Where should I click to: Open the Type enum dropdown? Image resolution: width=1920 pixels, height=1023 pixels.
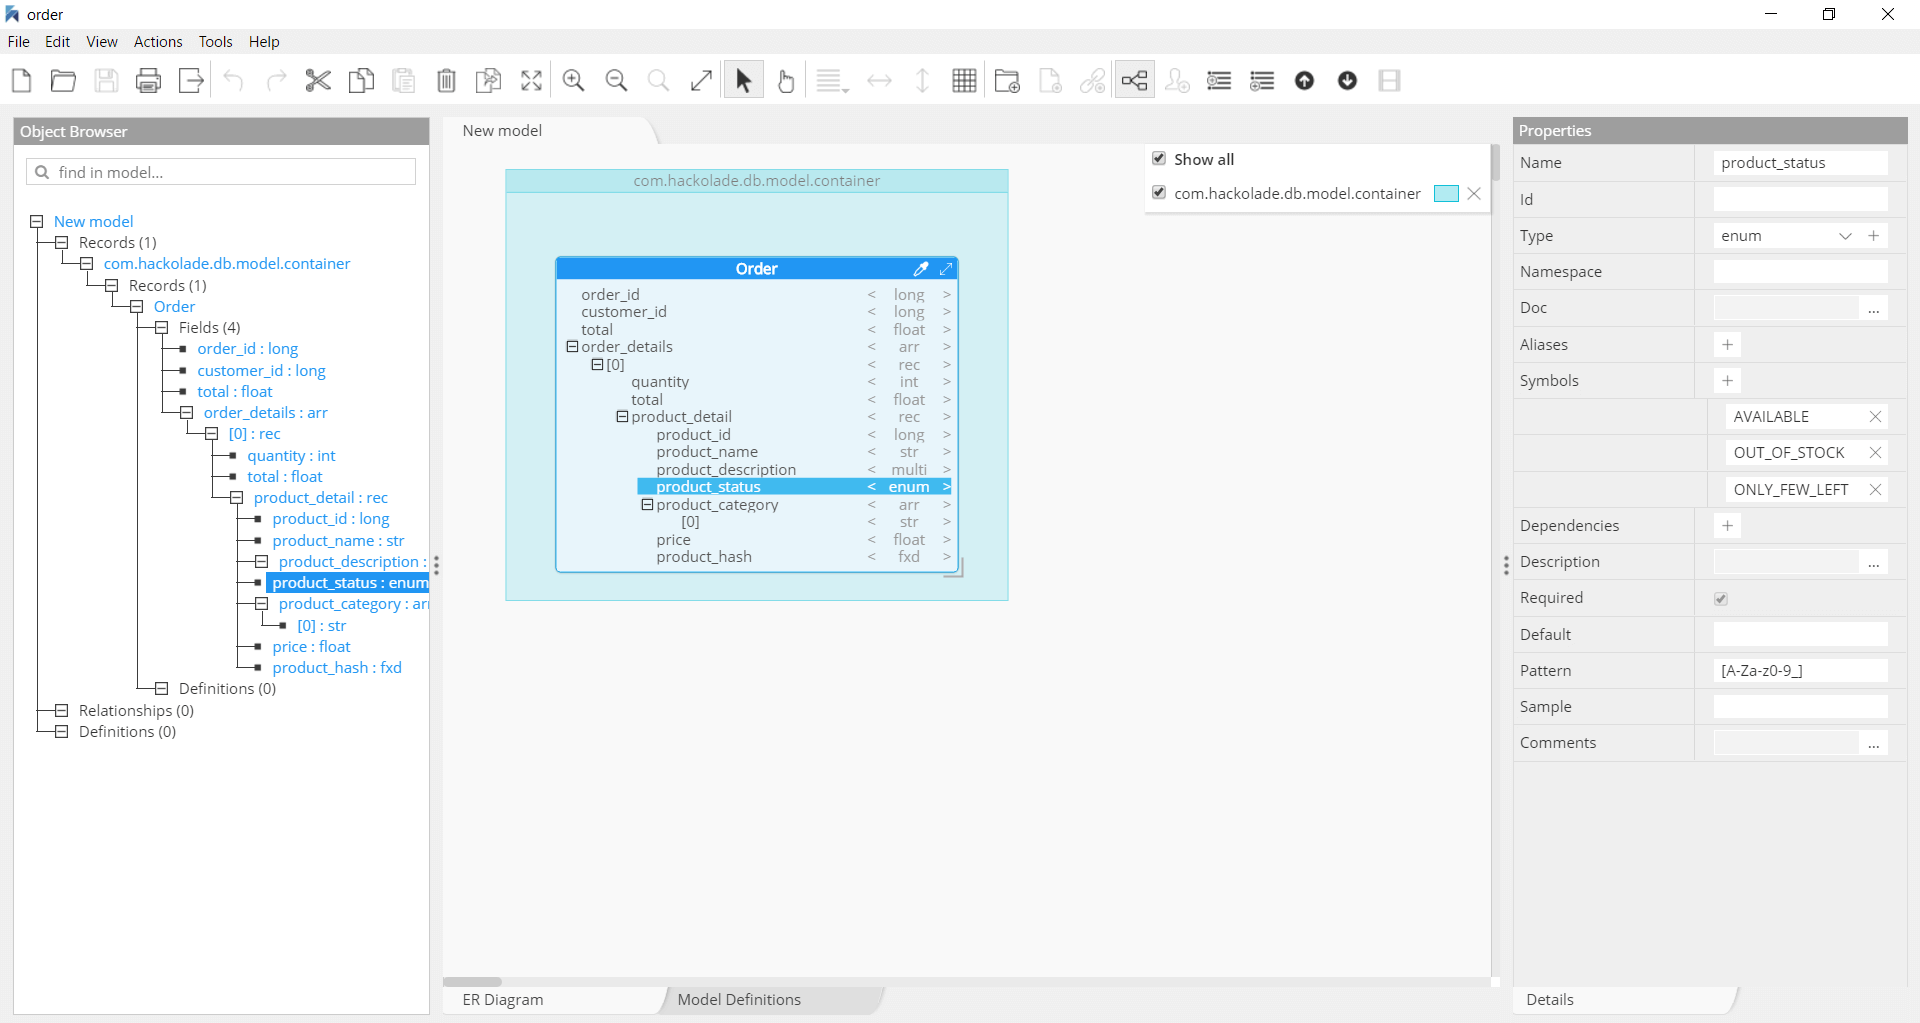click(x=1845, y=236)
